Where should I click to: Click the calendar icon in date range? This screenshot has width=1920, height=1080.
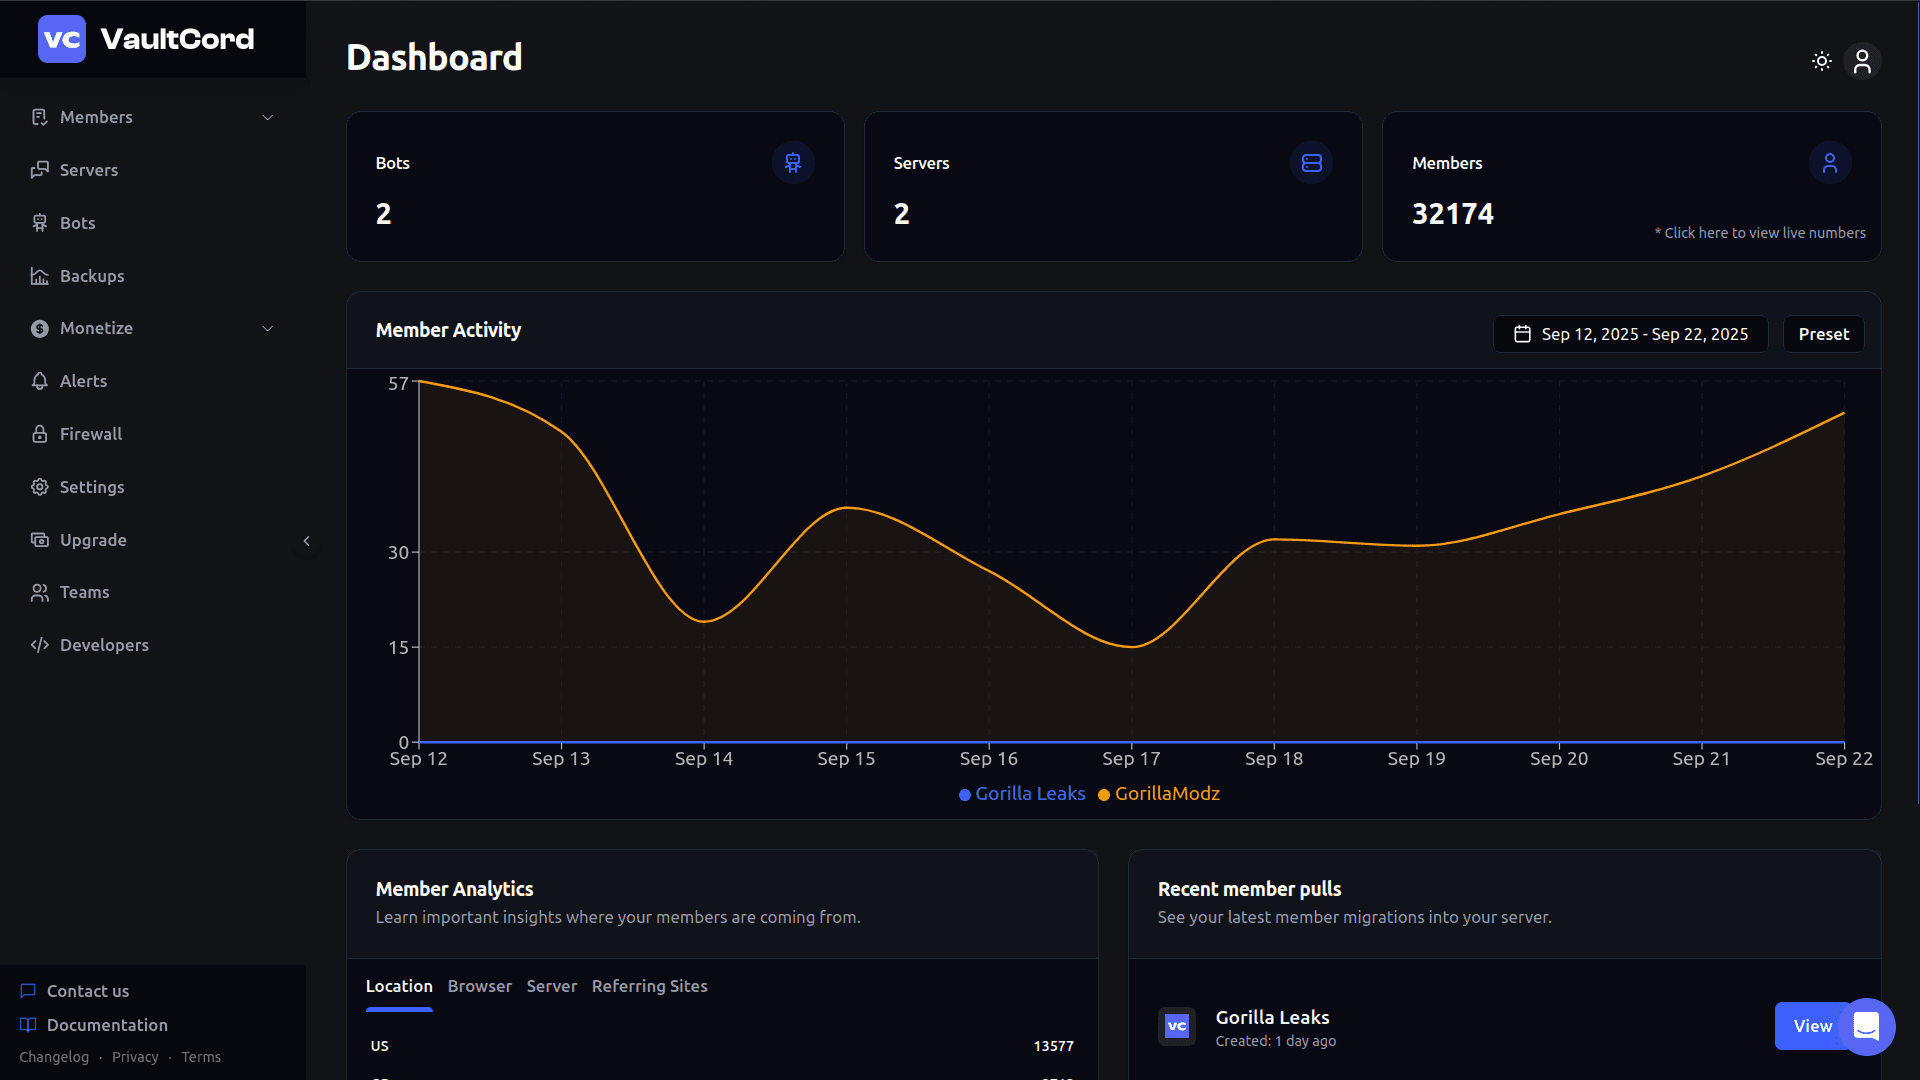click(1522, 334)
